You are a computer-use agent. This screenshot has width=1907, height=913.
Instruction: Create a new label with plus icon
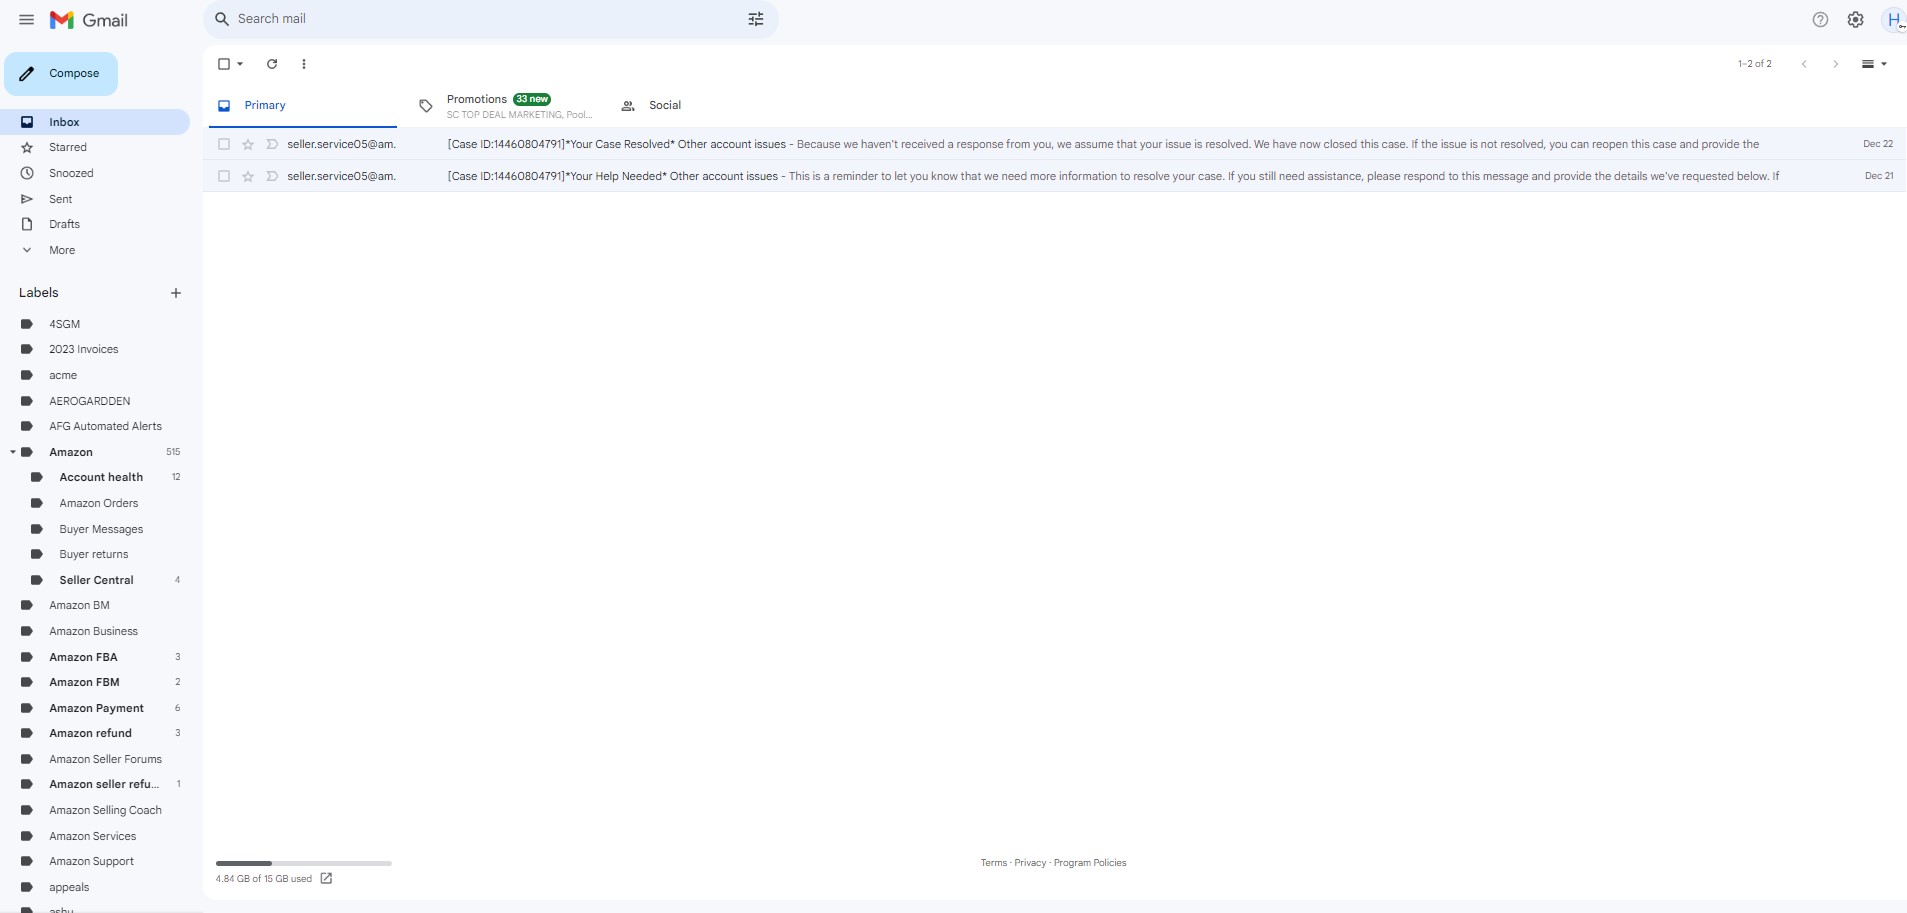pyautogui.click(x=176, y=293)
